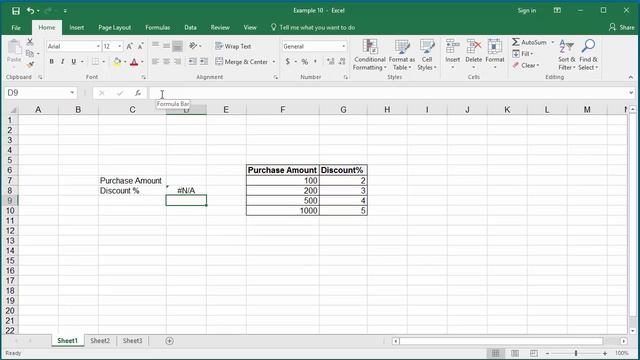Add a new sheet with the plus button
This screenshot has height=360, width=640.
click(169, 341)
